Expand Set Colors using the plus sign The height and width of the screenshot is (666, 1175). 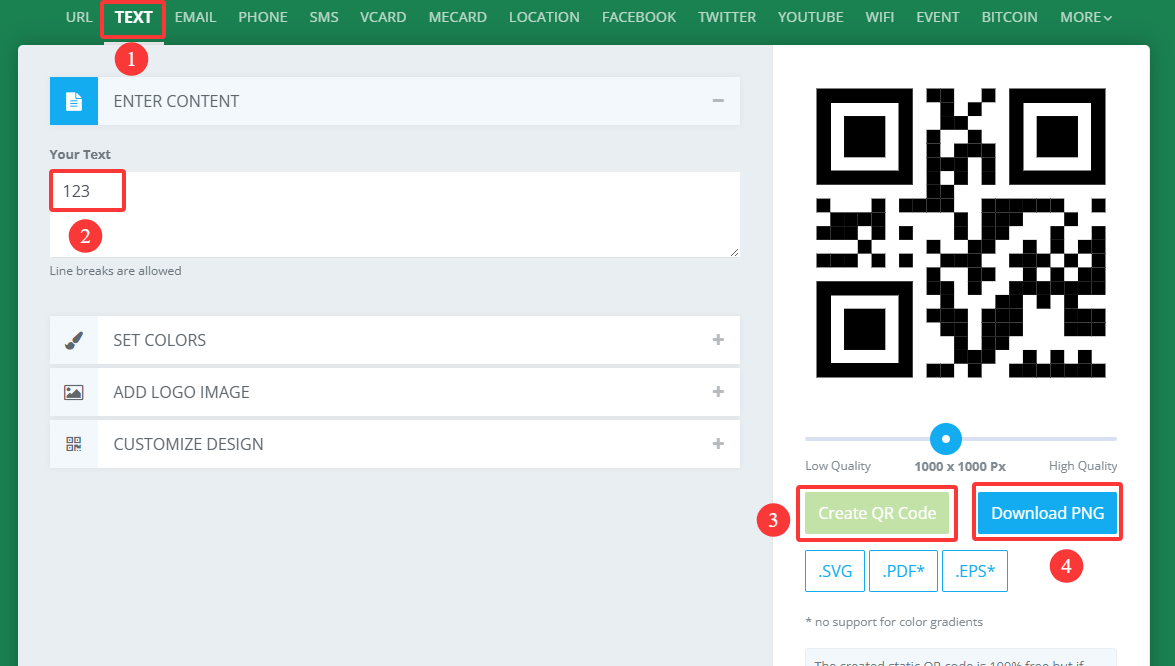tap(718, 340)
